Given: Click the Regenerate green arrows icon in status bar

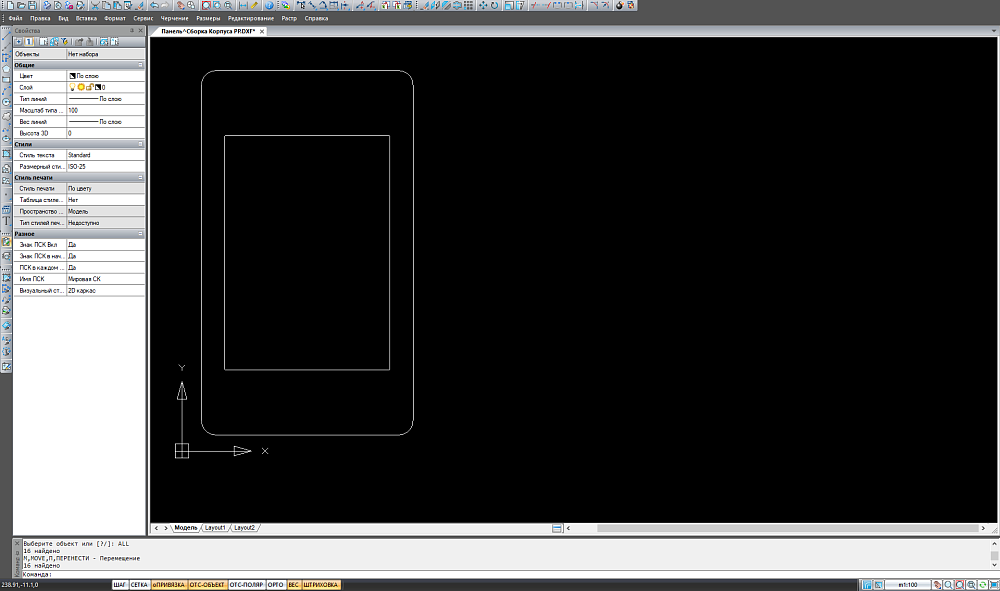Looking at the screenshot, I should pyautogui.click(x=983, y=585).
